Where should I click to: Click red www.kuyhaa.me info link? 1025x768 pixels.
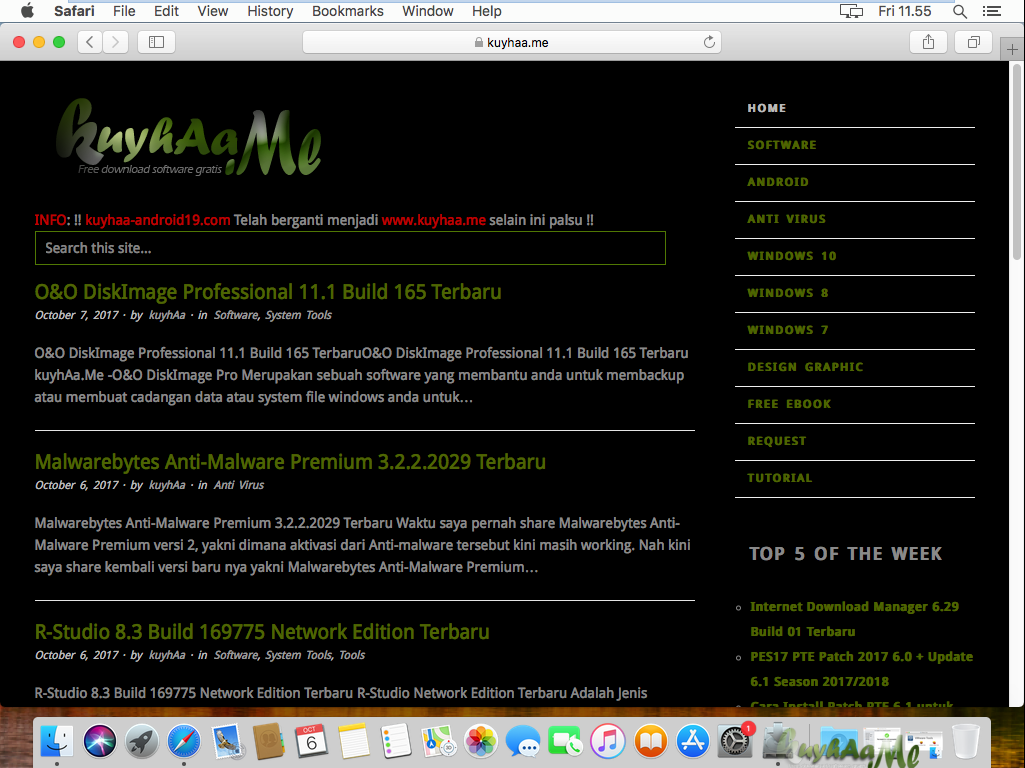[434, 220]
